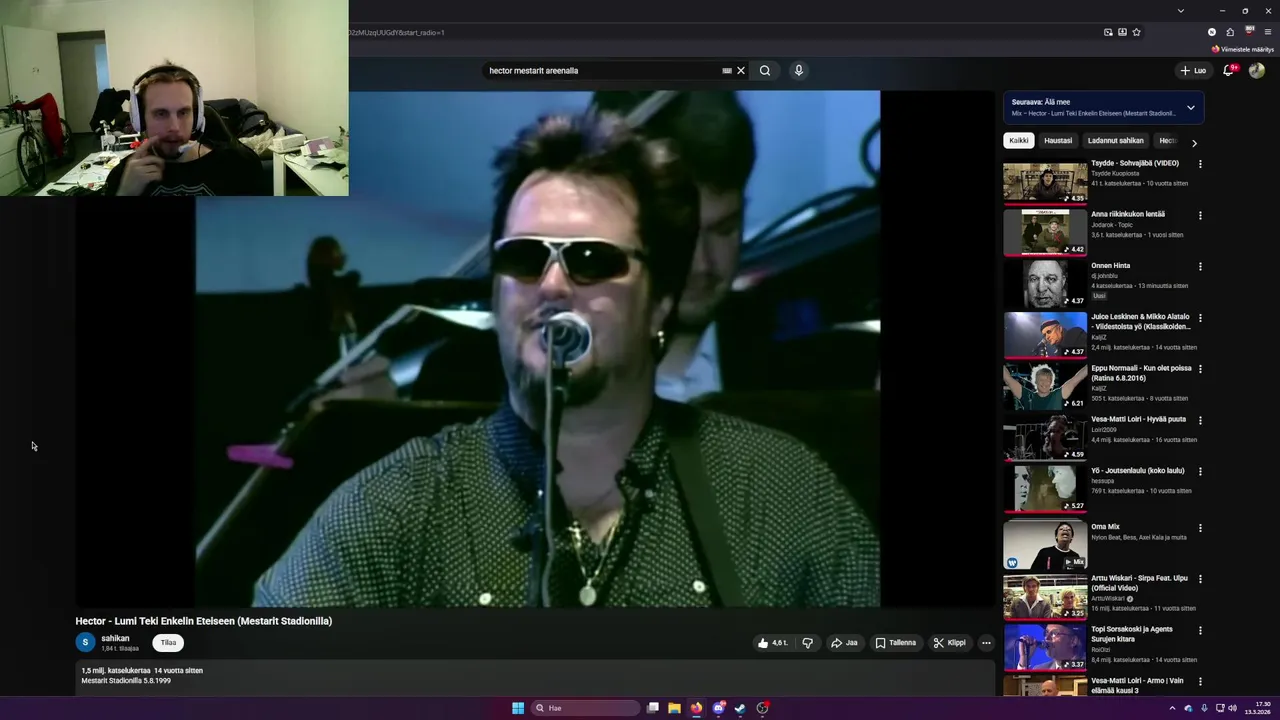Image resolution: width=1280 pixels, height=720 pixels.
Task: Open Onnen Hinta video thumbnail
Action: click(1045, 285)
